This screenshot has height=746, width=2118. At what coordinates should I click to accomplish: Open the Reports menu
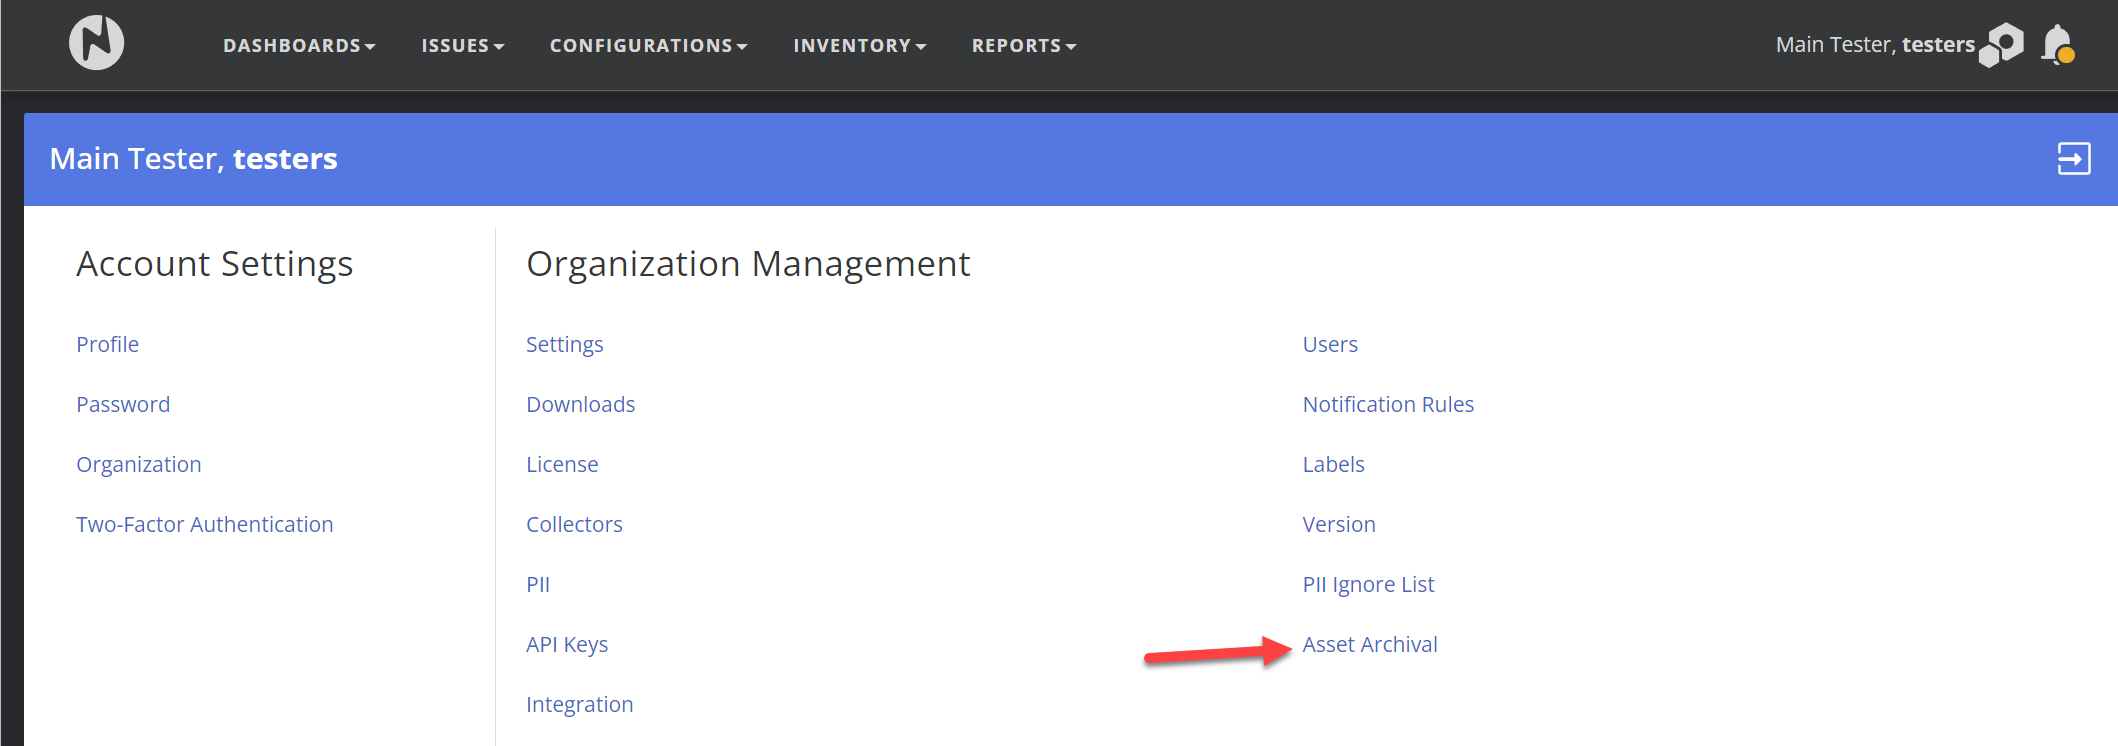(1023, 46)
